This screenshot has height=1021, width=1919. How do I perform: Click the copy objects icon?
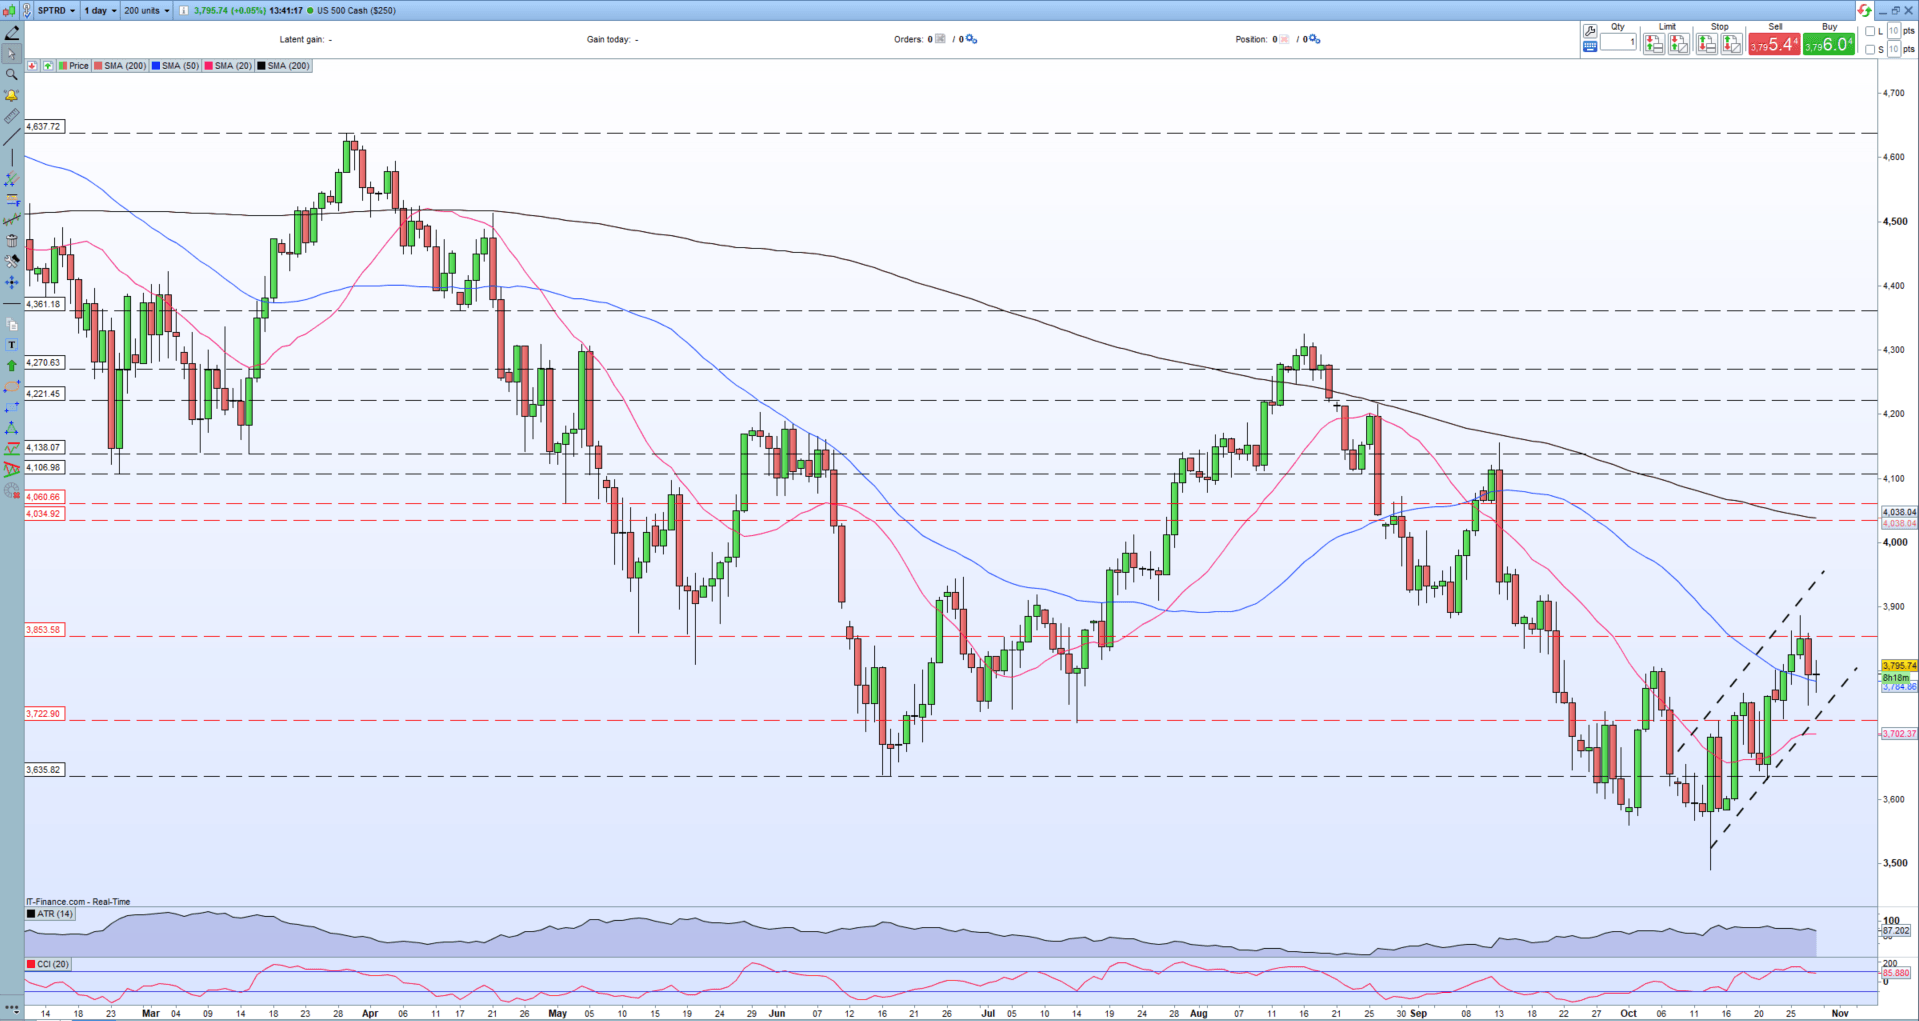click(12, 325)
